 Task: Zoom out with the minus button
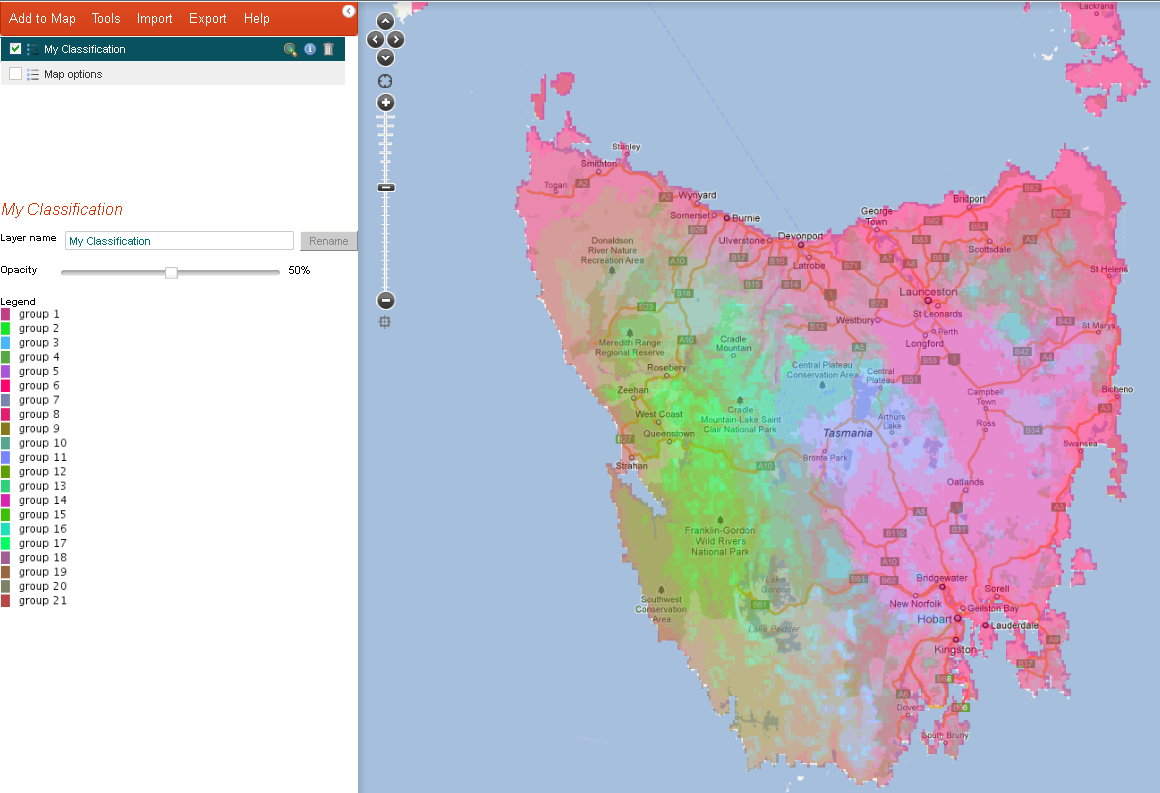click(385, 300)
